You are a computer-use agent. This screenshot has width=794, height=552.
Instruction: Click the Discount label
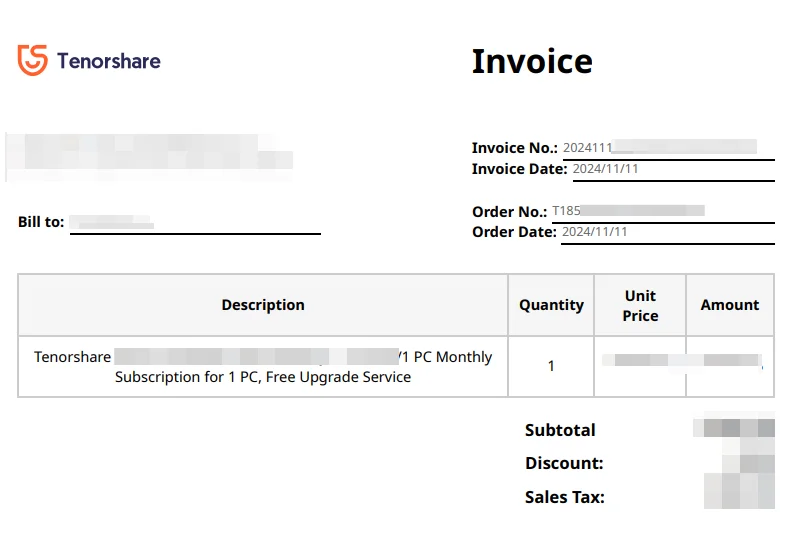click(x=564, y=463)
